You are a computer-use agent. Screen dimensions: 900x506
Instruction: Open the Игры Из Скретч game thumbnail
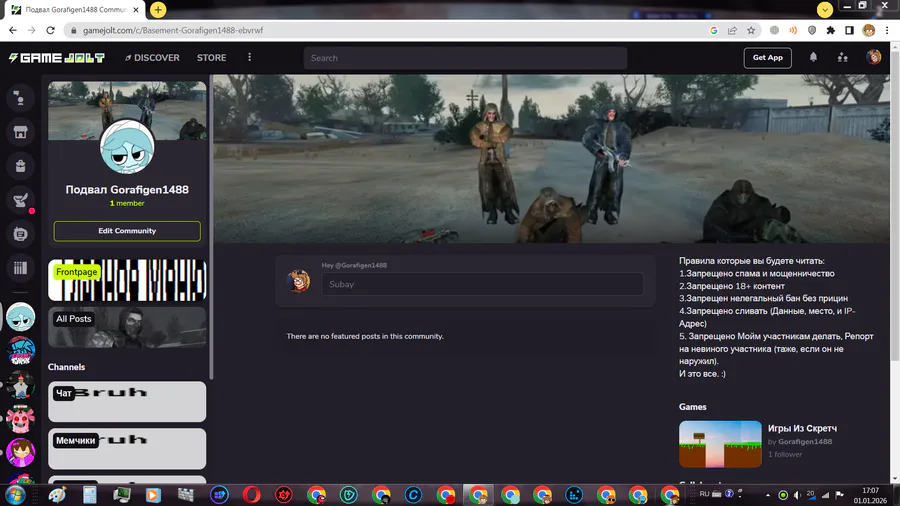pos(720,444)
